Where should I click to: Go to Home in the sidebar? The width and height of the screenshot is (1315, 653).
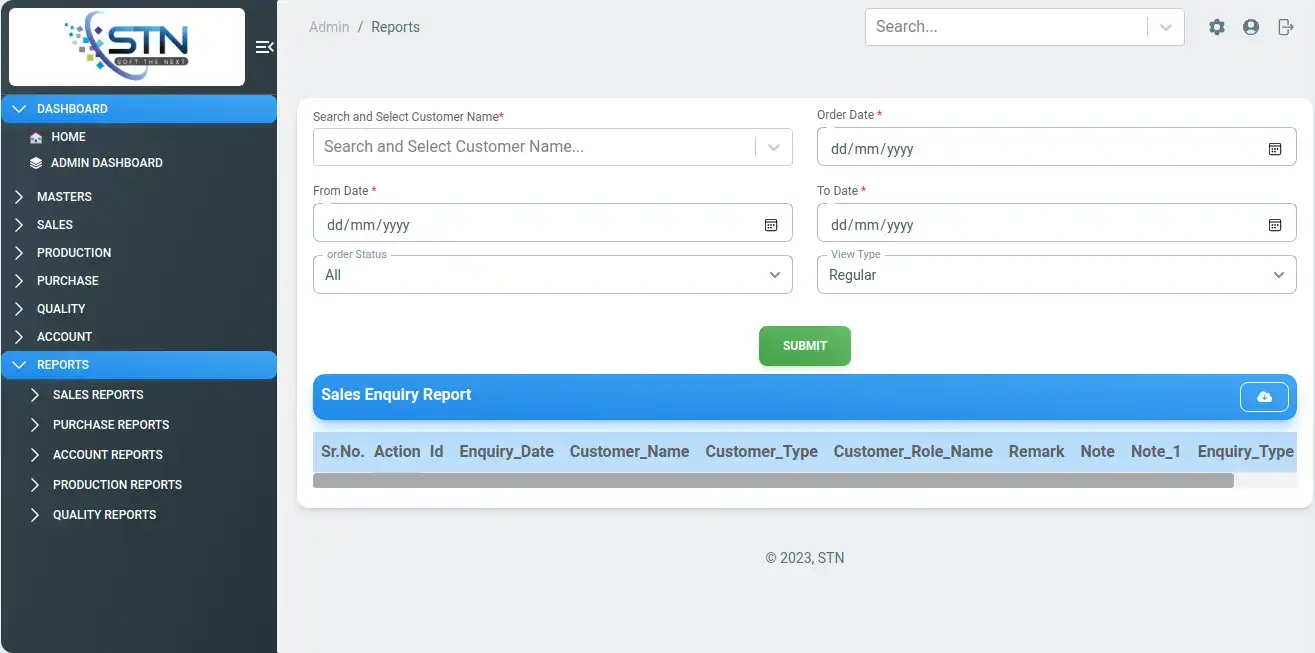[68, 137]
